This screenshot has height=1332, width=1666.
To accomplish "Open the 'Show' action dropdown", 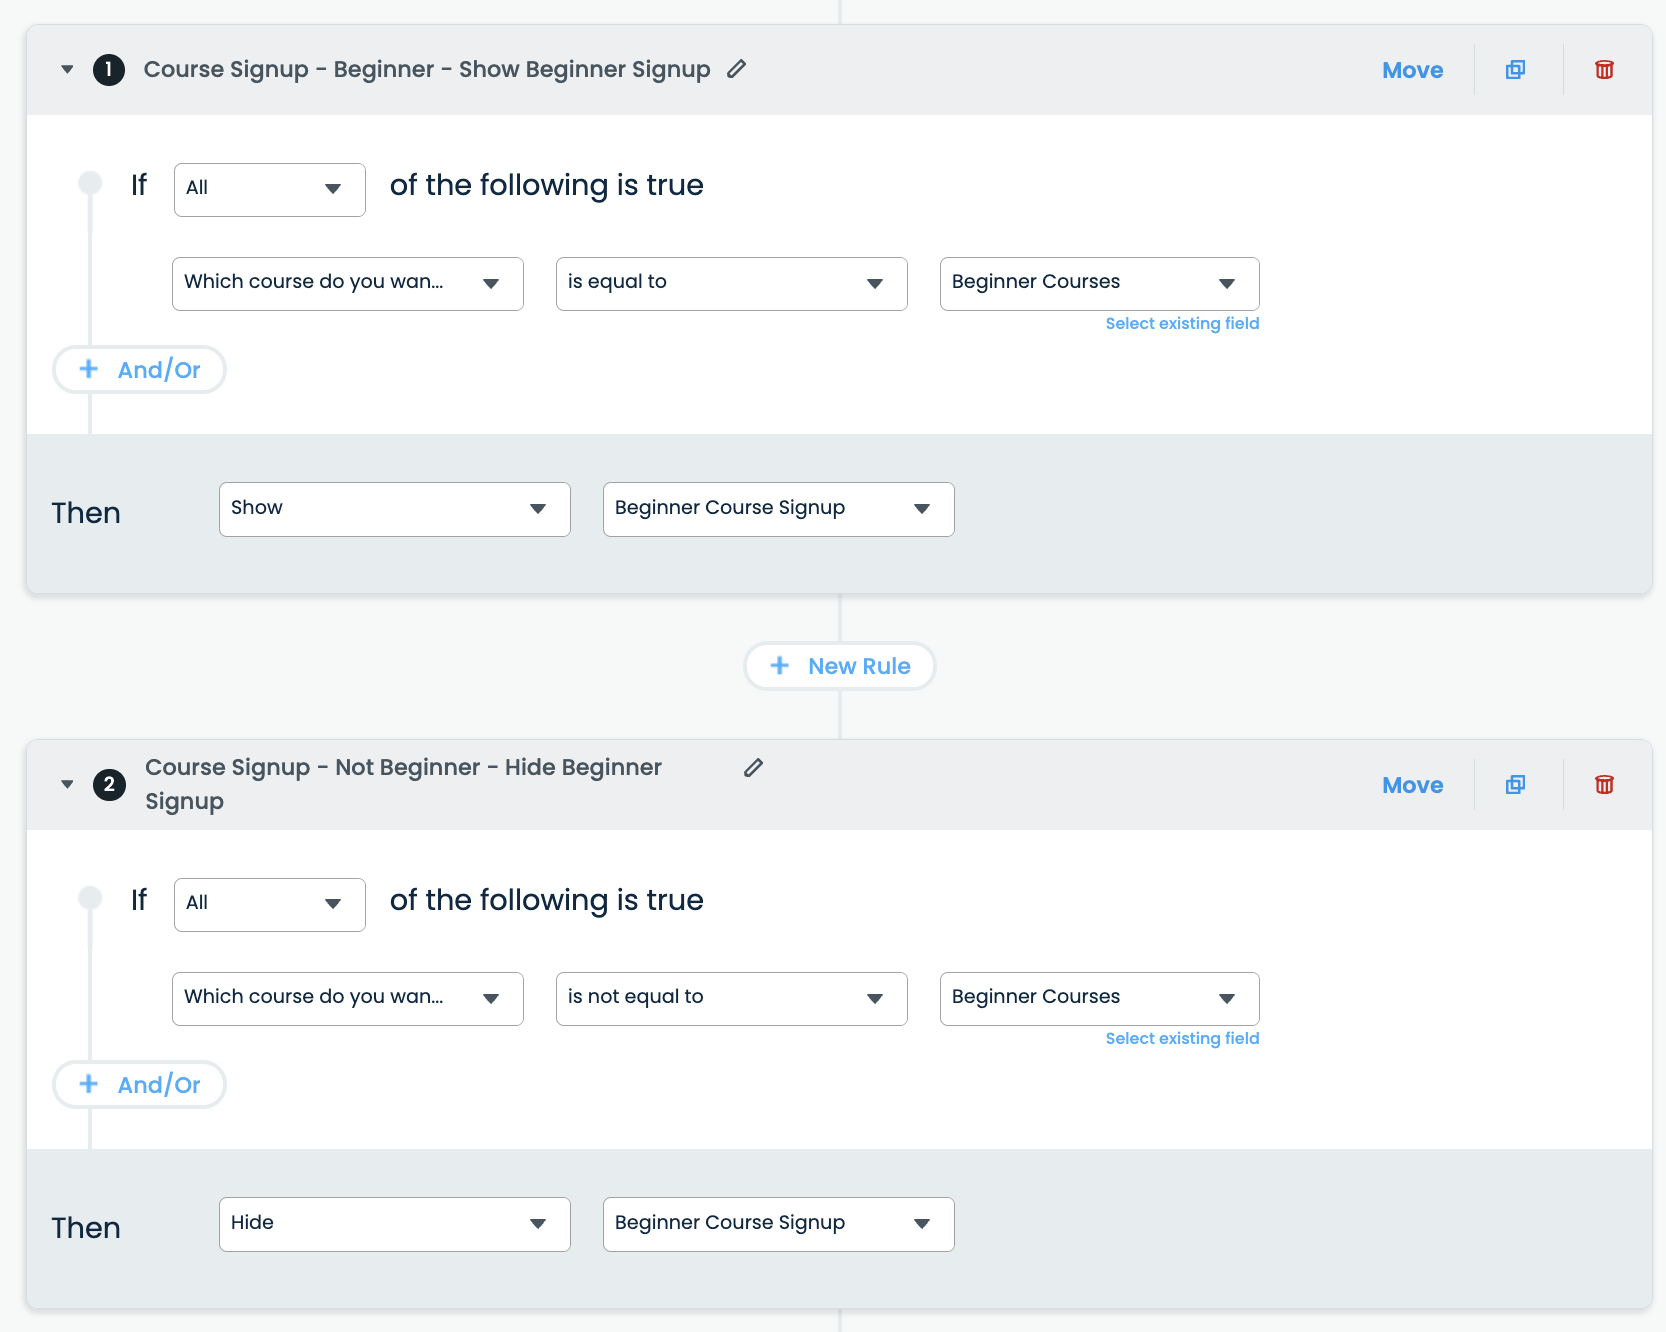I will [394, 509].
